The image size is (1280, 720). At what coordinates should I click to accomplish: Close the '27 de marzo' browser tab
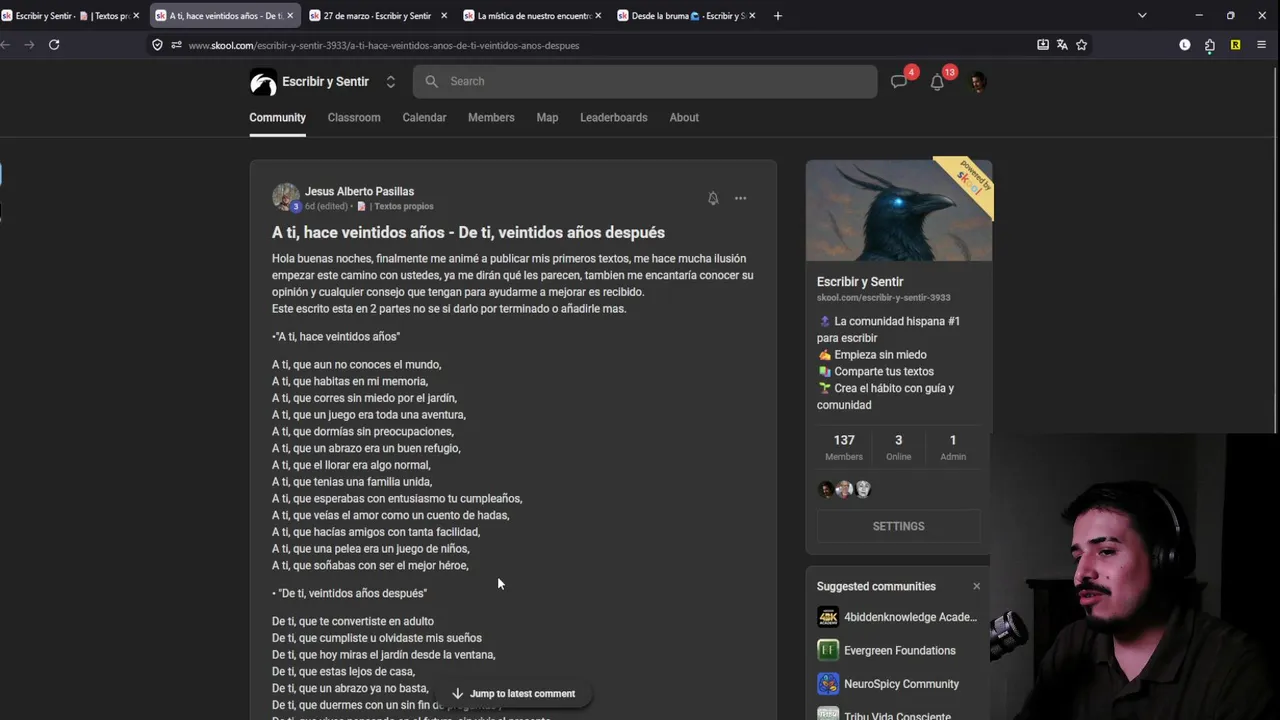tap(444, 15)
